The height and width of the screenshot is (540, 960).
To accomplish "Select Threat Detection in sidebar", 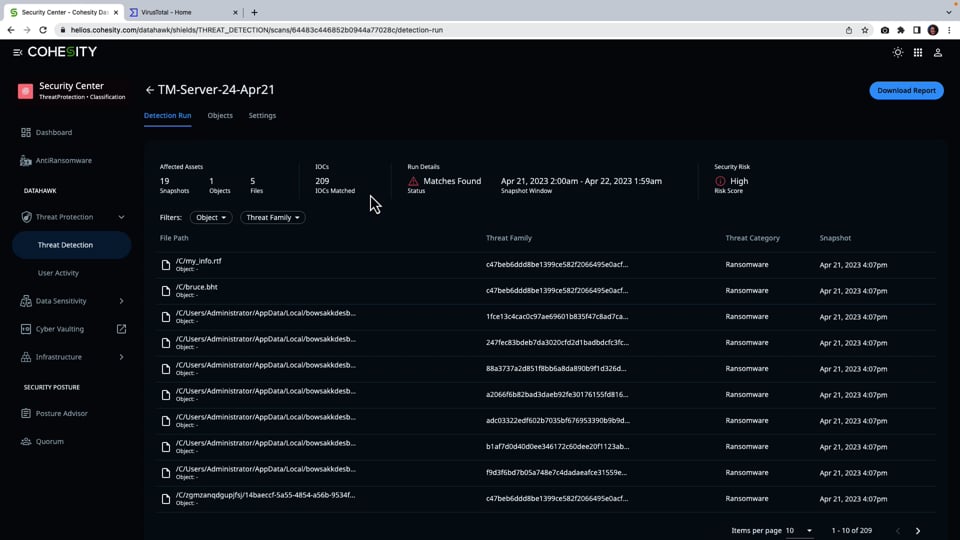I will click(x=72, y=245).
